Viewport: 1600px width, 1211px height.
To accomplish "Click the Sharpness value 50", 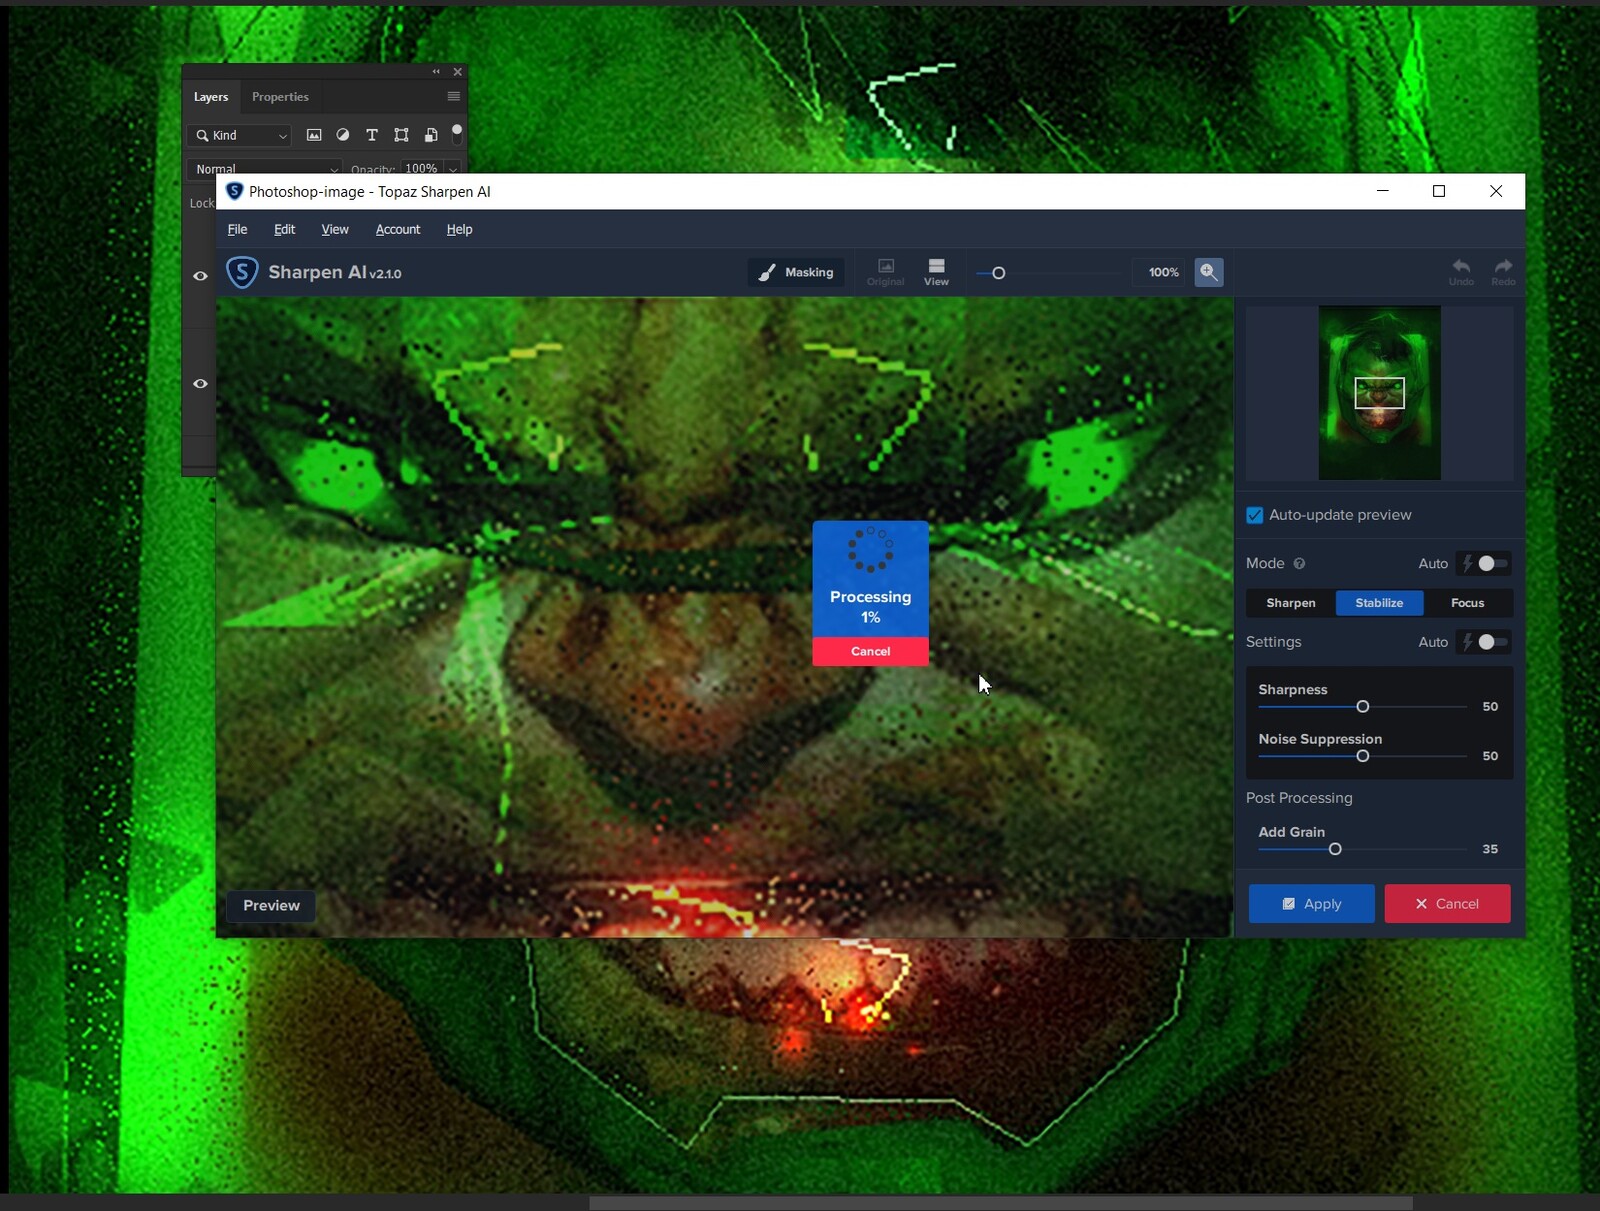I will (x=1490, y=707).
